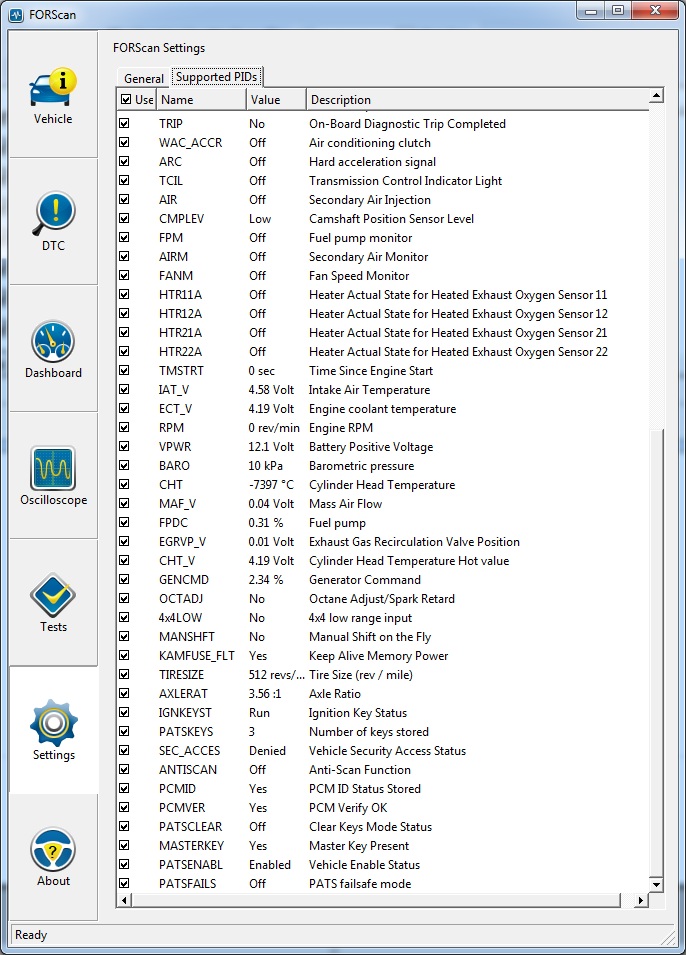Screen dimensions: 686x955
Task: Toggle the CHT row checkbox
Action: [124, 484]
